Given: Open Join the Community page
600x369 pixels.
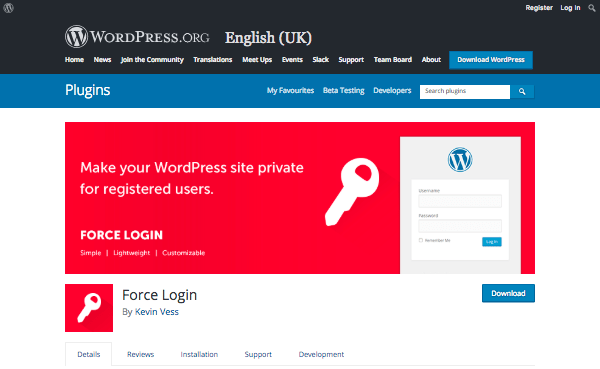Looking at the screenshot, I should tap(152, 60).
